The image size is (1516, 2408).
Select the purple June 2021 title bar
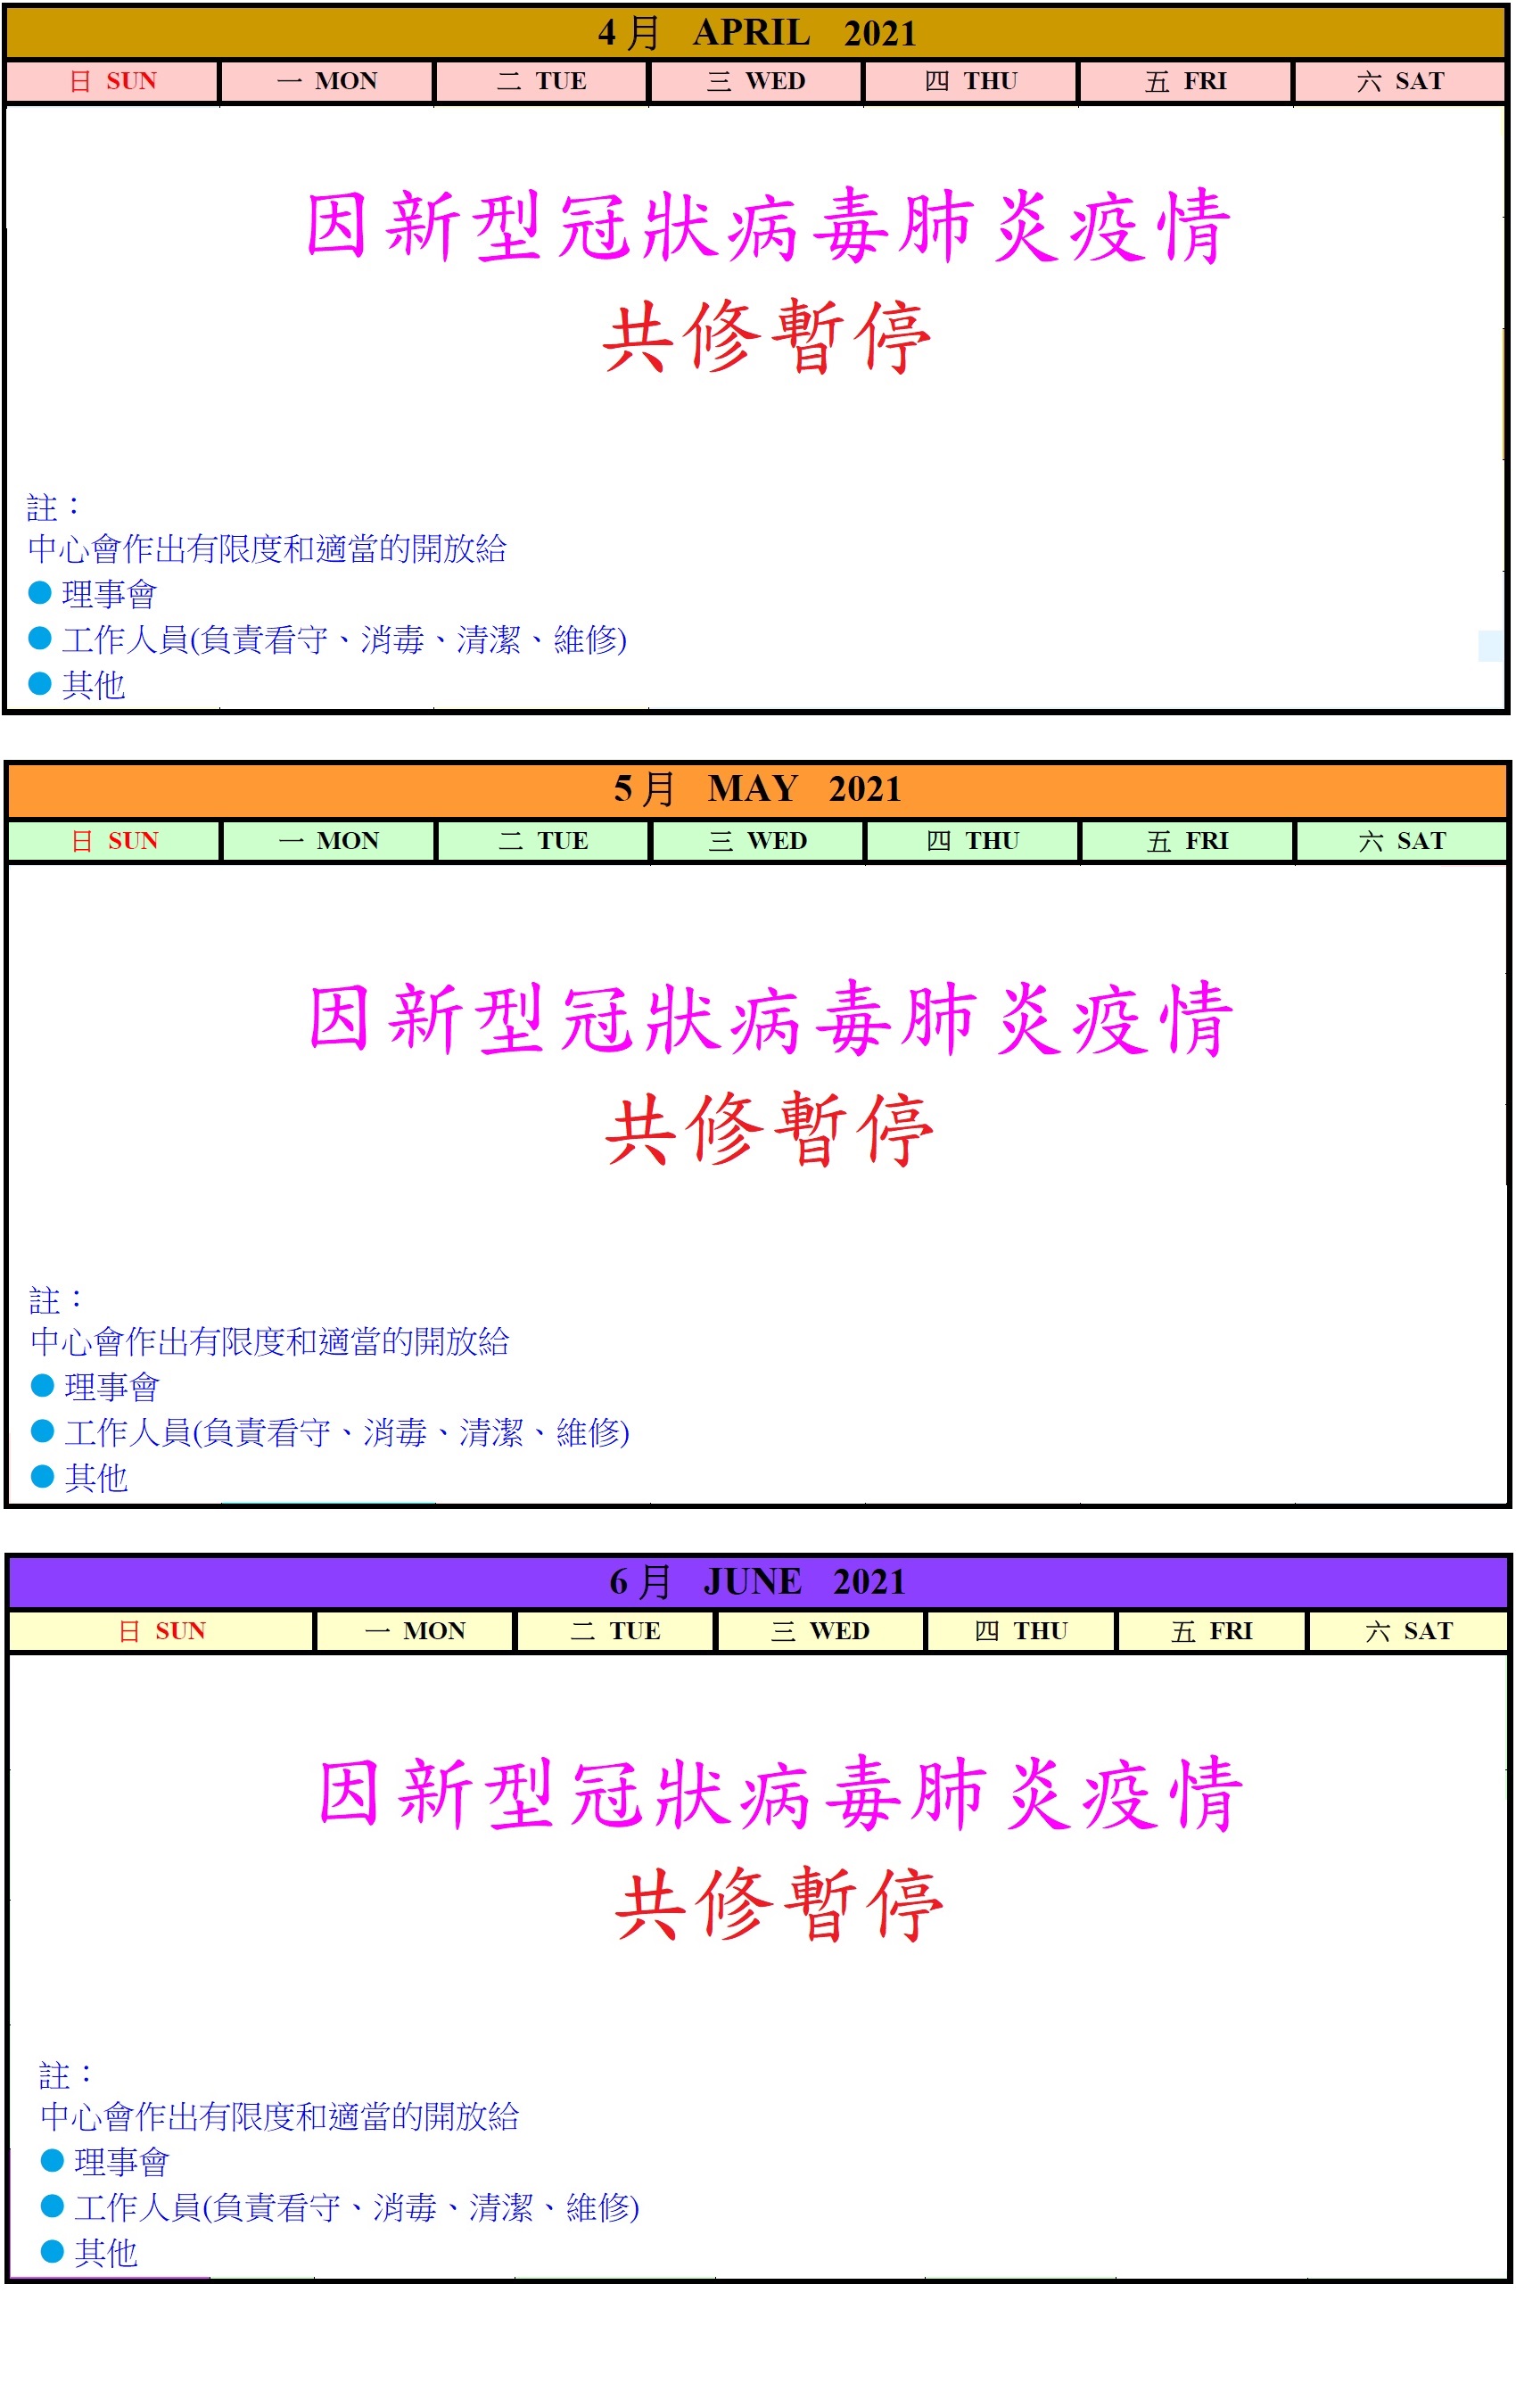pos(756,1582)
